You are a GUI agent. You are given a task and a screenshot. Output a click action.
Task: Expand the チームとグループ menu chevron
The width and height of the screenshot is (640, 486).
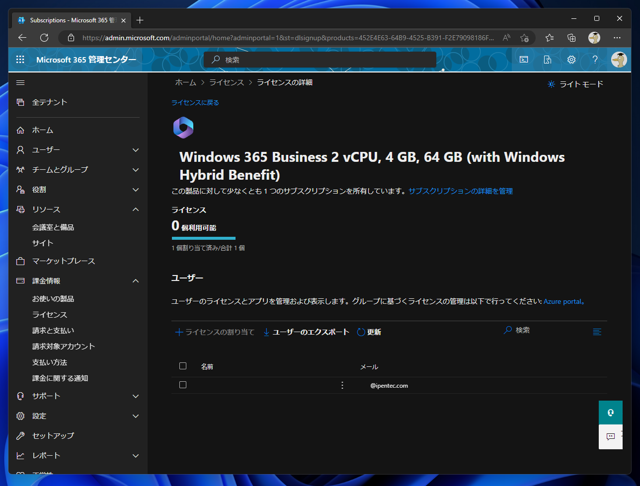click(136, 170)
